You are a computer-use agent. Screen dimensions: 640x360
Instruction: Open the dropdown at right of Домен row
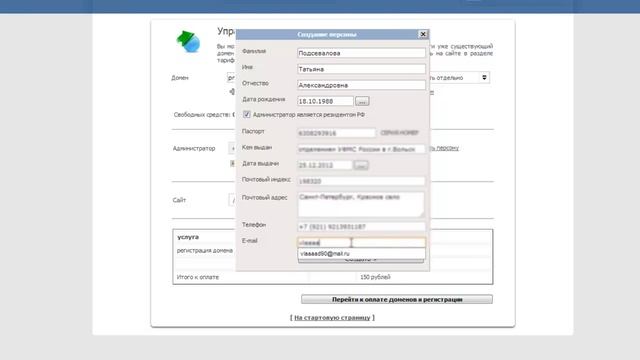coord(484,78)
